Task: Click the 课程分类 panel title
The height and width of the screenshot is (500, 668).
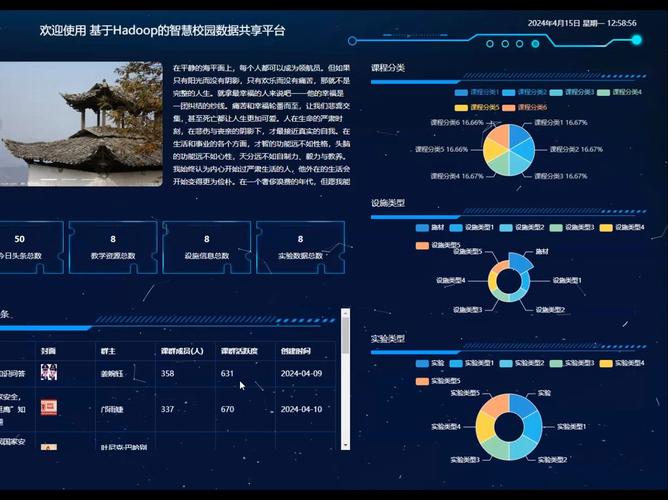Action: click(388, 68)
